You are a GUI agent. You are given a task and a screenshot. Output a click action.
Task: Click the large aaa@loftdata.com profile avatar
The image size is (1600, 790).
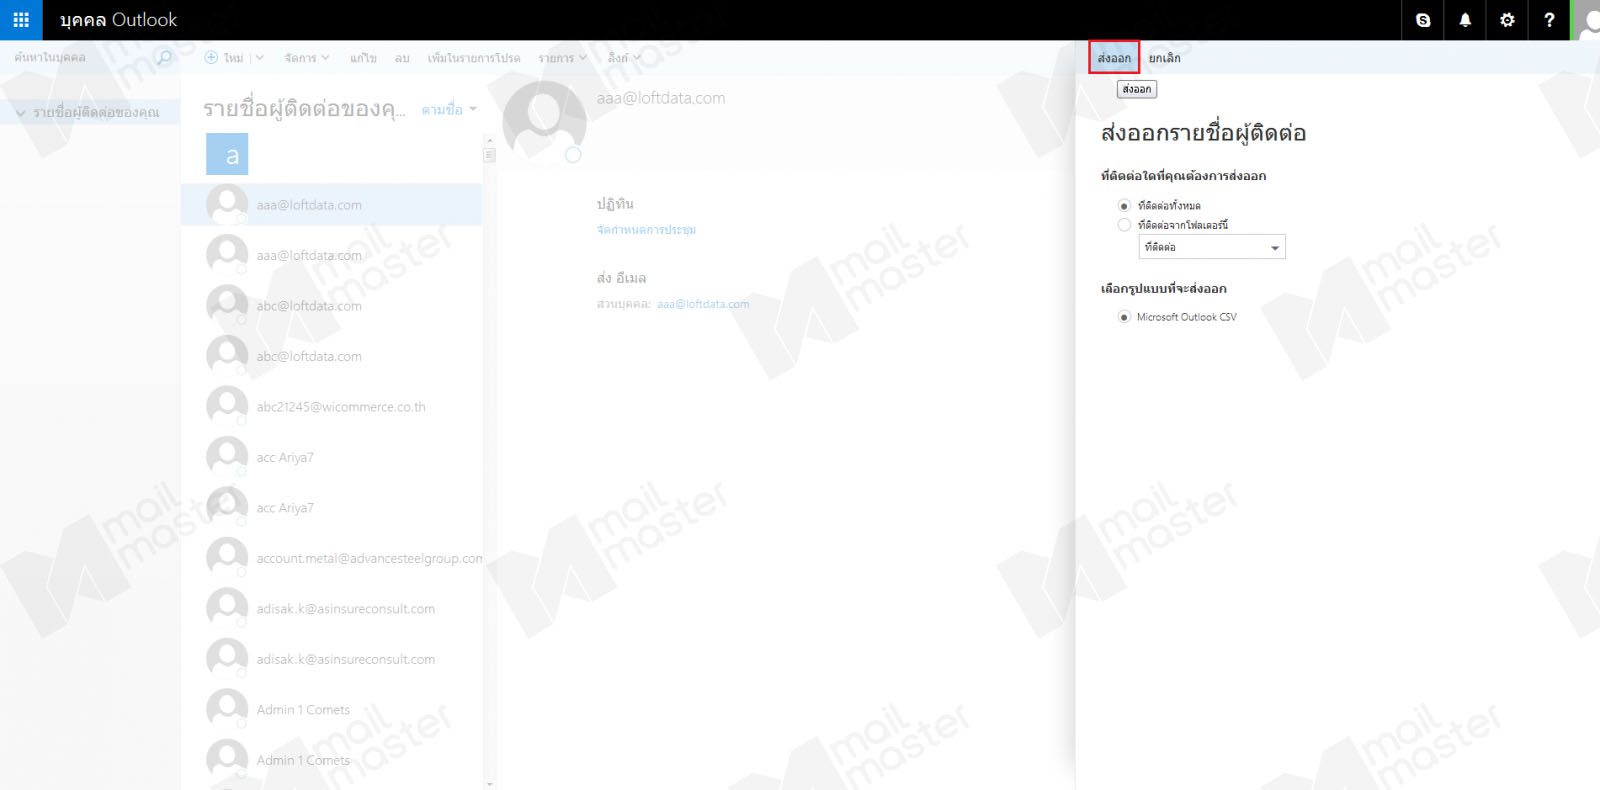[x=544, y=121]
